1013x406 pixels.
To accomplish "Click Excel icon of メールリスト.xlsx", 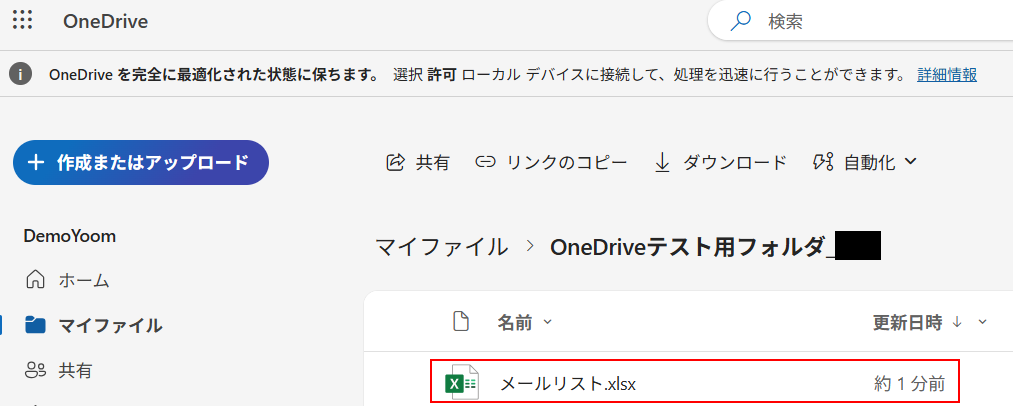I will click(x=461, y=383).
